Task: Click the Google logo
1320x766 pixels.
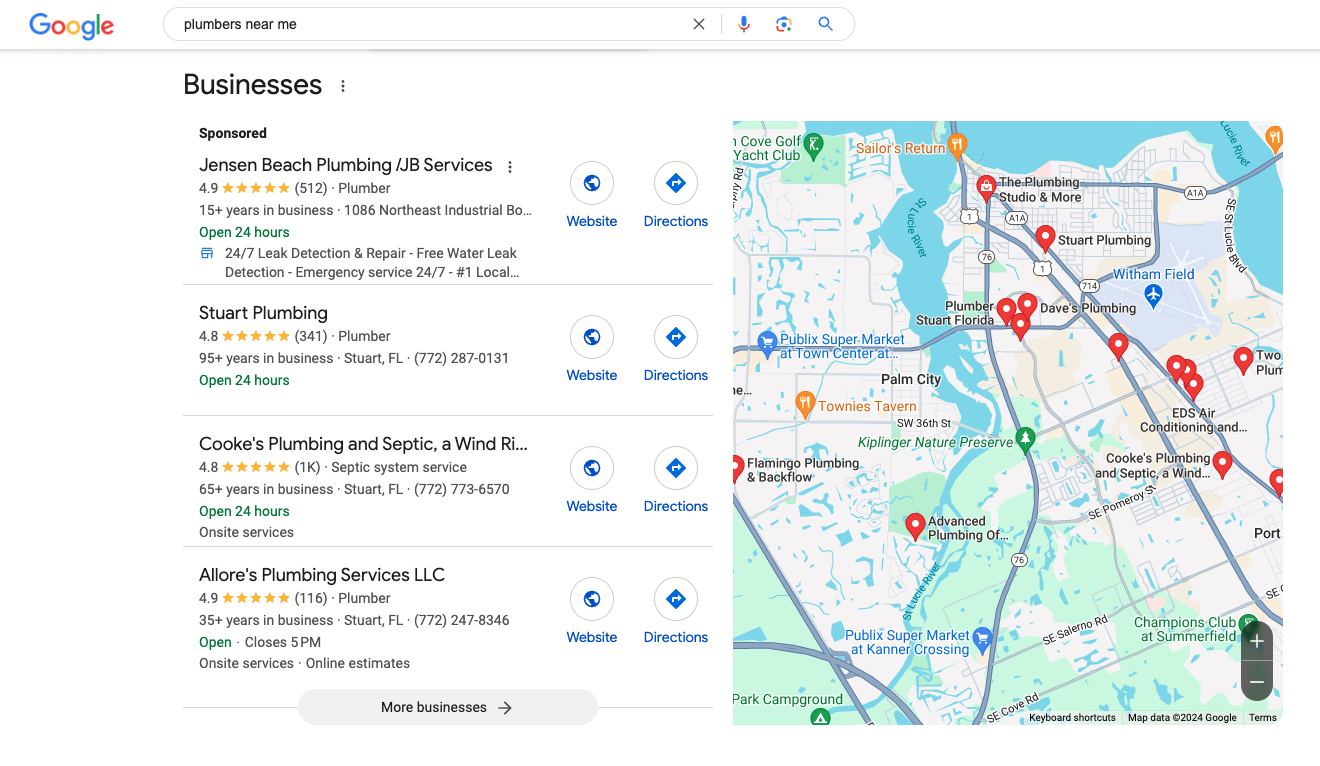Action: click(x=71, y=25)
